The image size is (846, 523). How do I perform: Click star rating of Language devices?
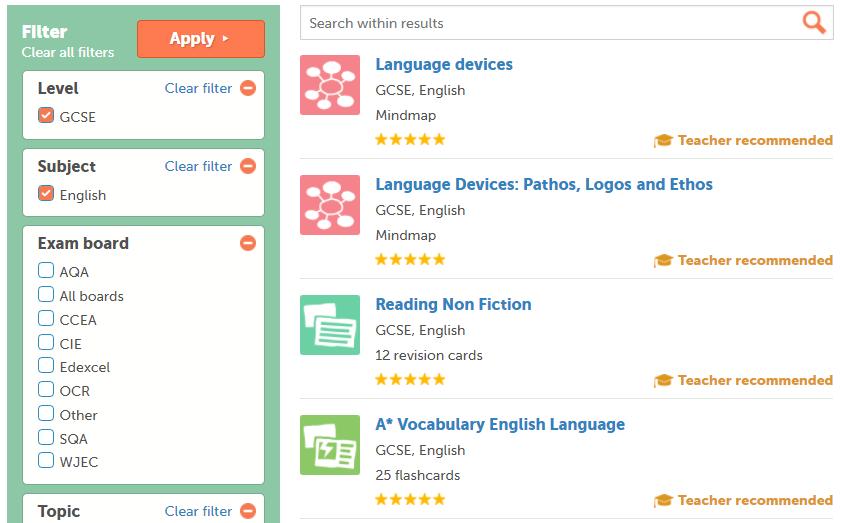tap(410, 140)
